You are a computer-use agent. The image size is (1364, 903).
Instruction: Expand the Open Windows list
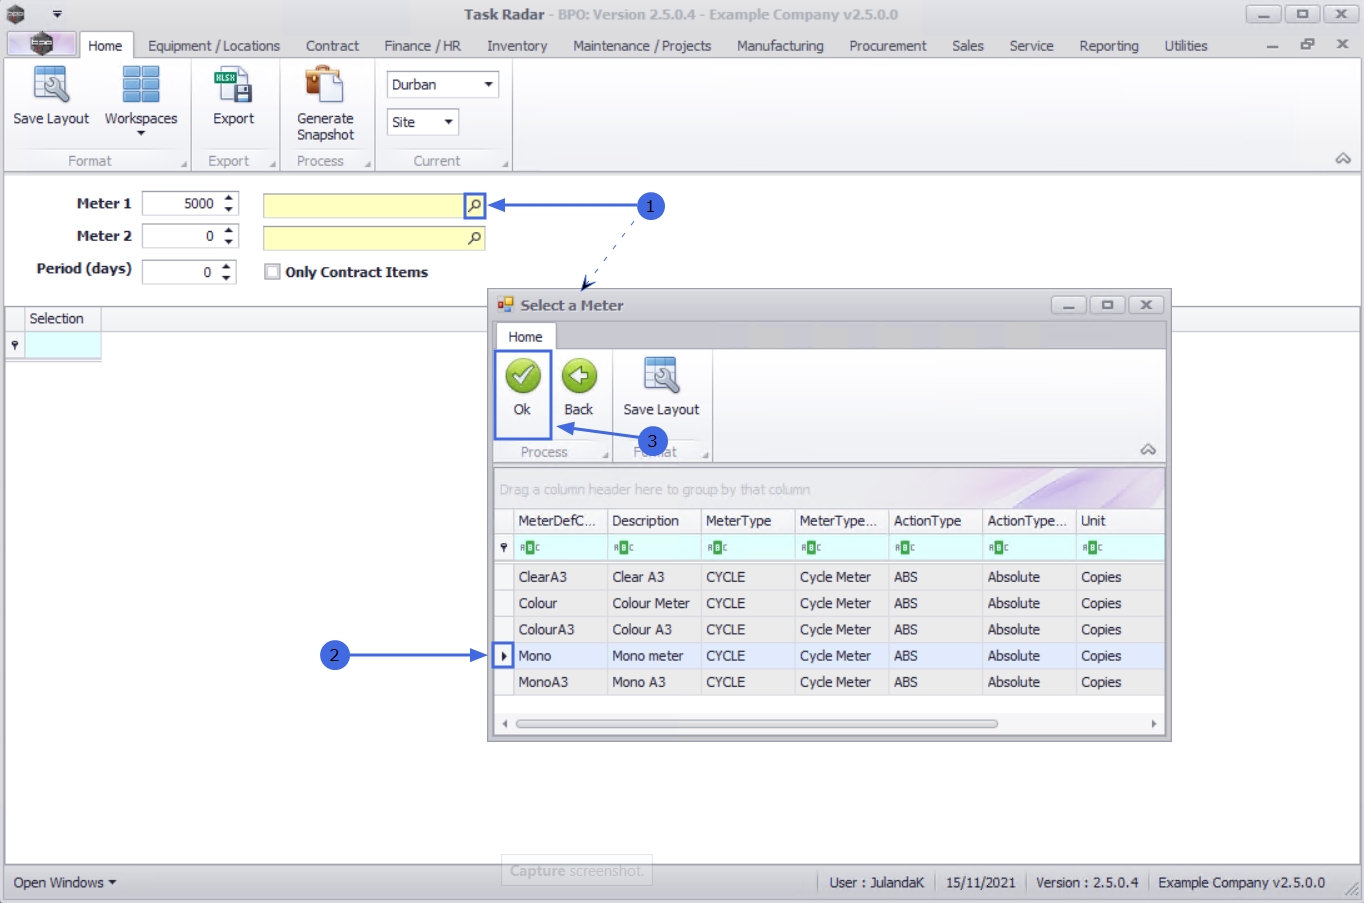(65, 882)
